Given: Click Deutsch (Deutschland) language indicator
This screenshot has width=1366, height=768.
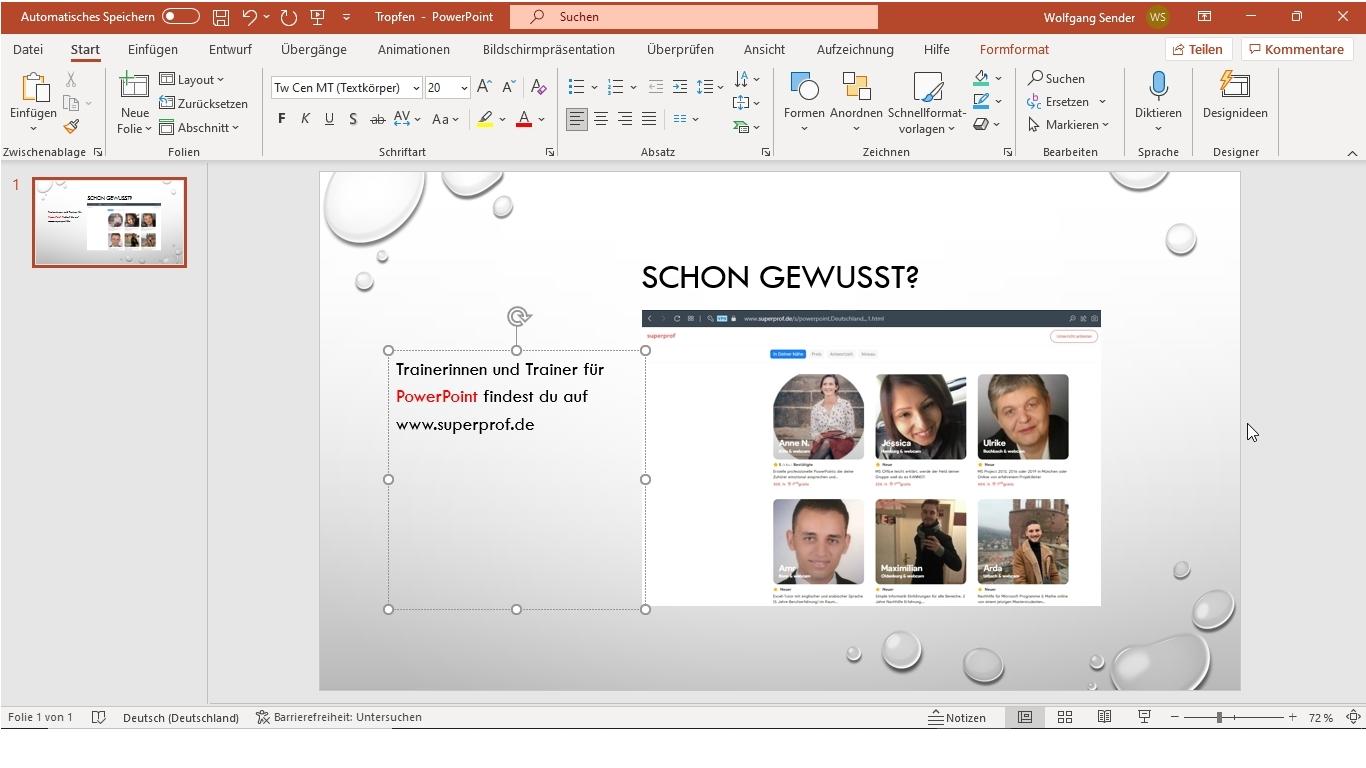Looking at the screenshot, I should [181, 717].
